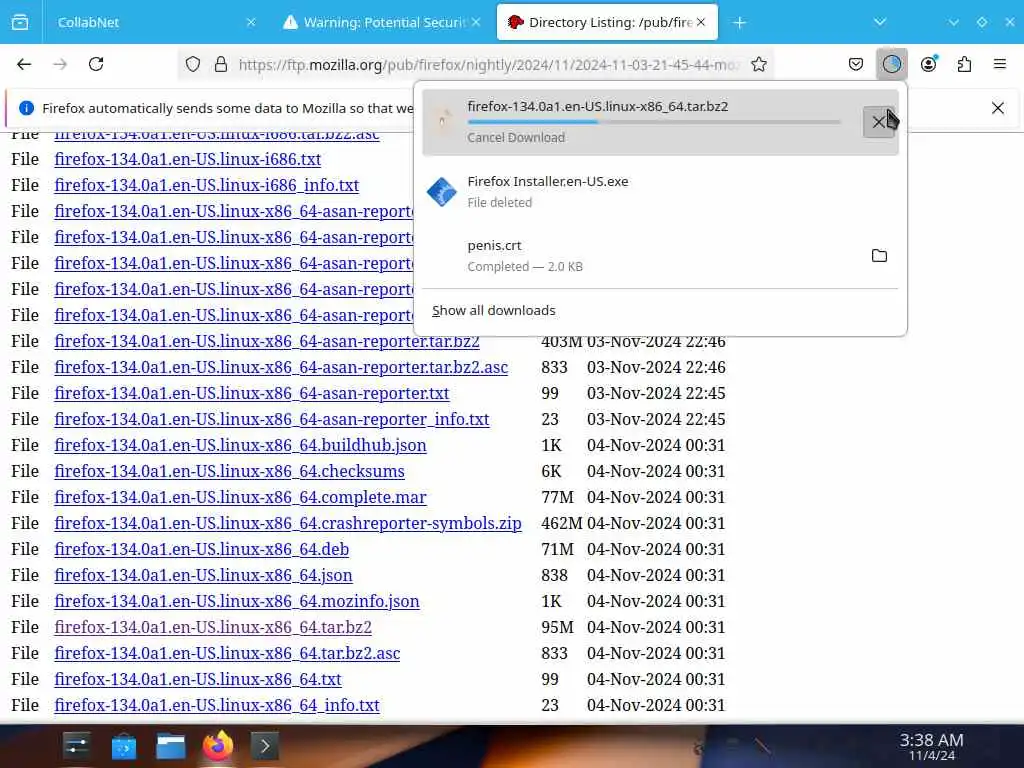Open the terminal arrow taskbar icon
This screenshot has height=768, width=1024.
[x=264, y=746]
